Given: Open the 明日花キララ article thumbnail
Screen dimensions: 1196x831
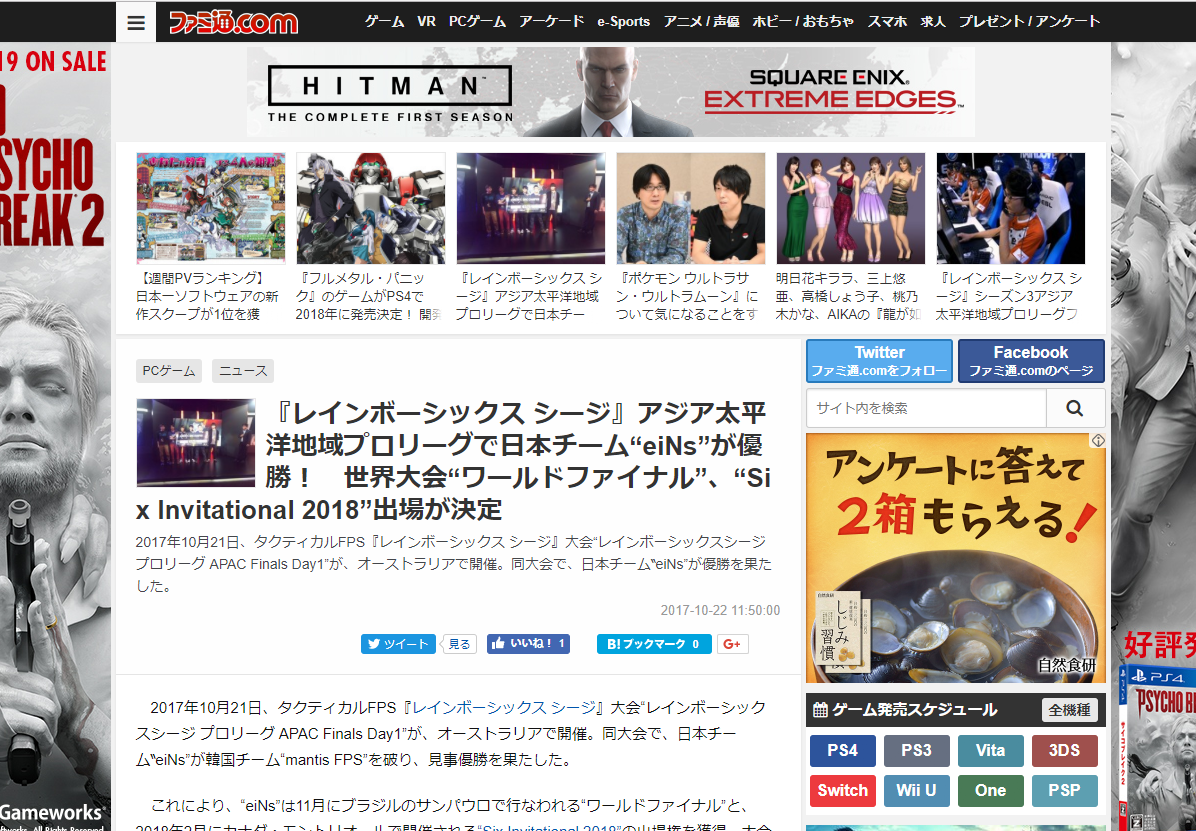Looking at the screenshot, I should click(850, 208).
